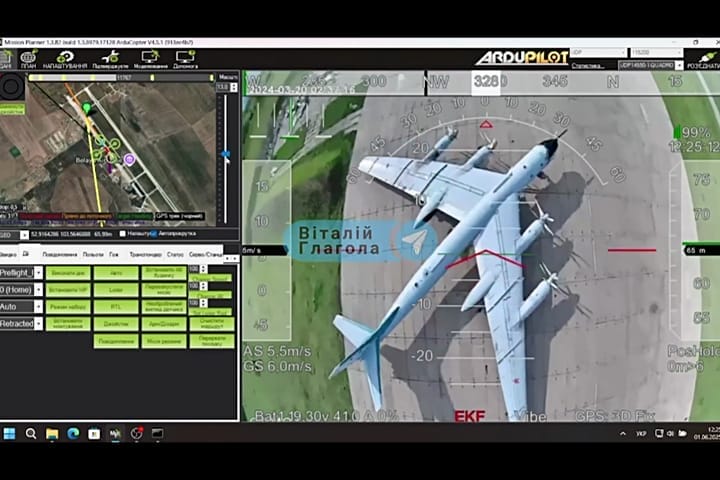The image size is (720, 480).
Task: Toggle the Автопрокрутка checkbox
Action: coord(154,234)
